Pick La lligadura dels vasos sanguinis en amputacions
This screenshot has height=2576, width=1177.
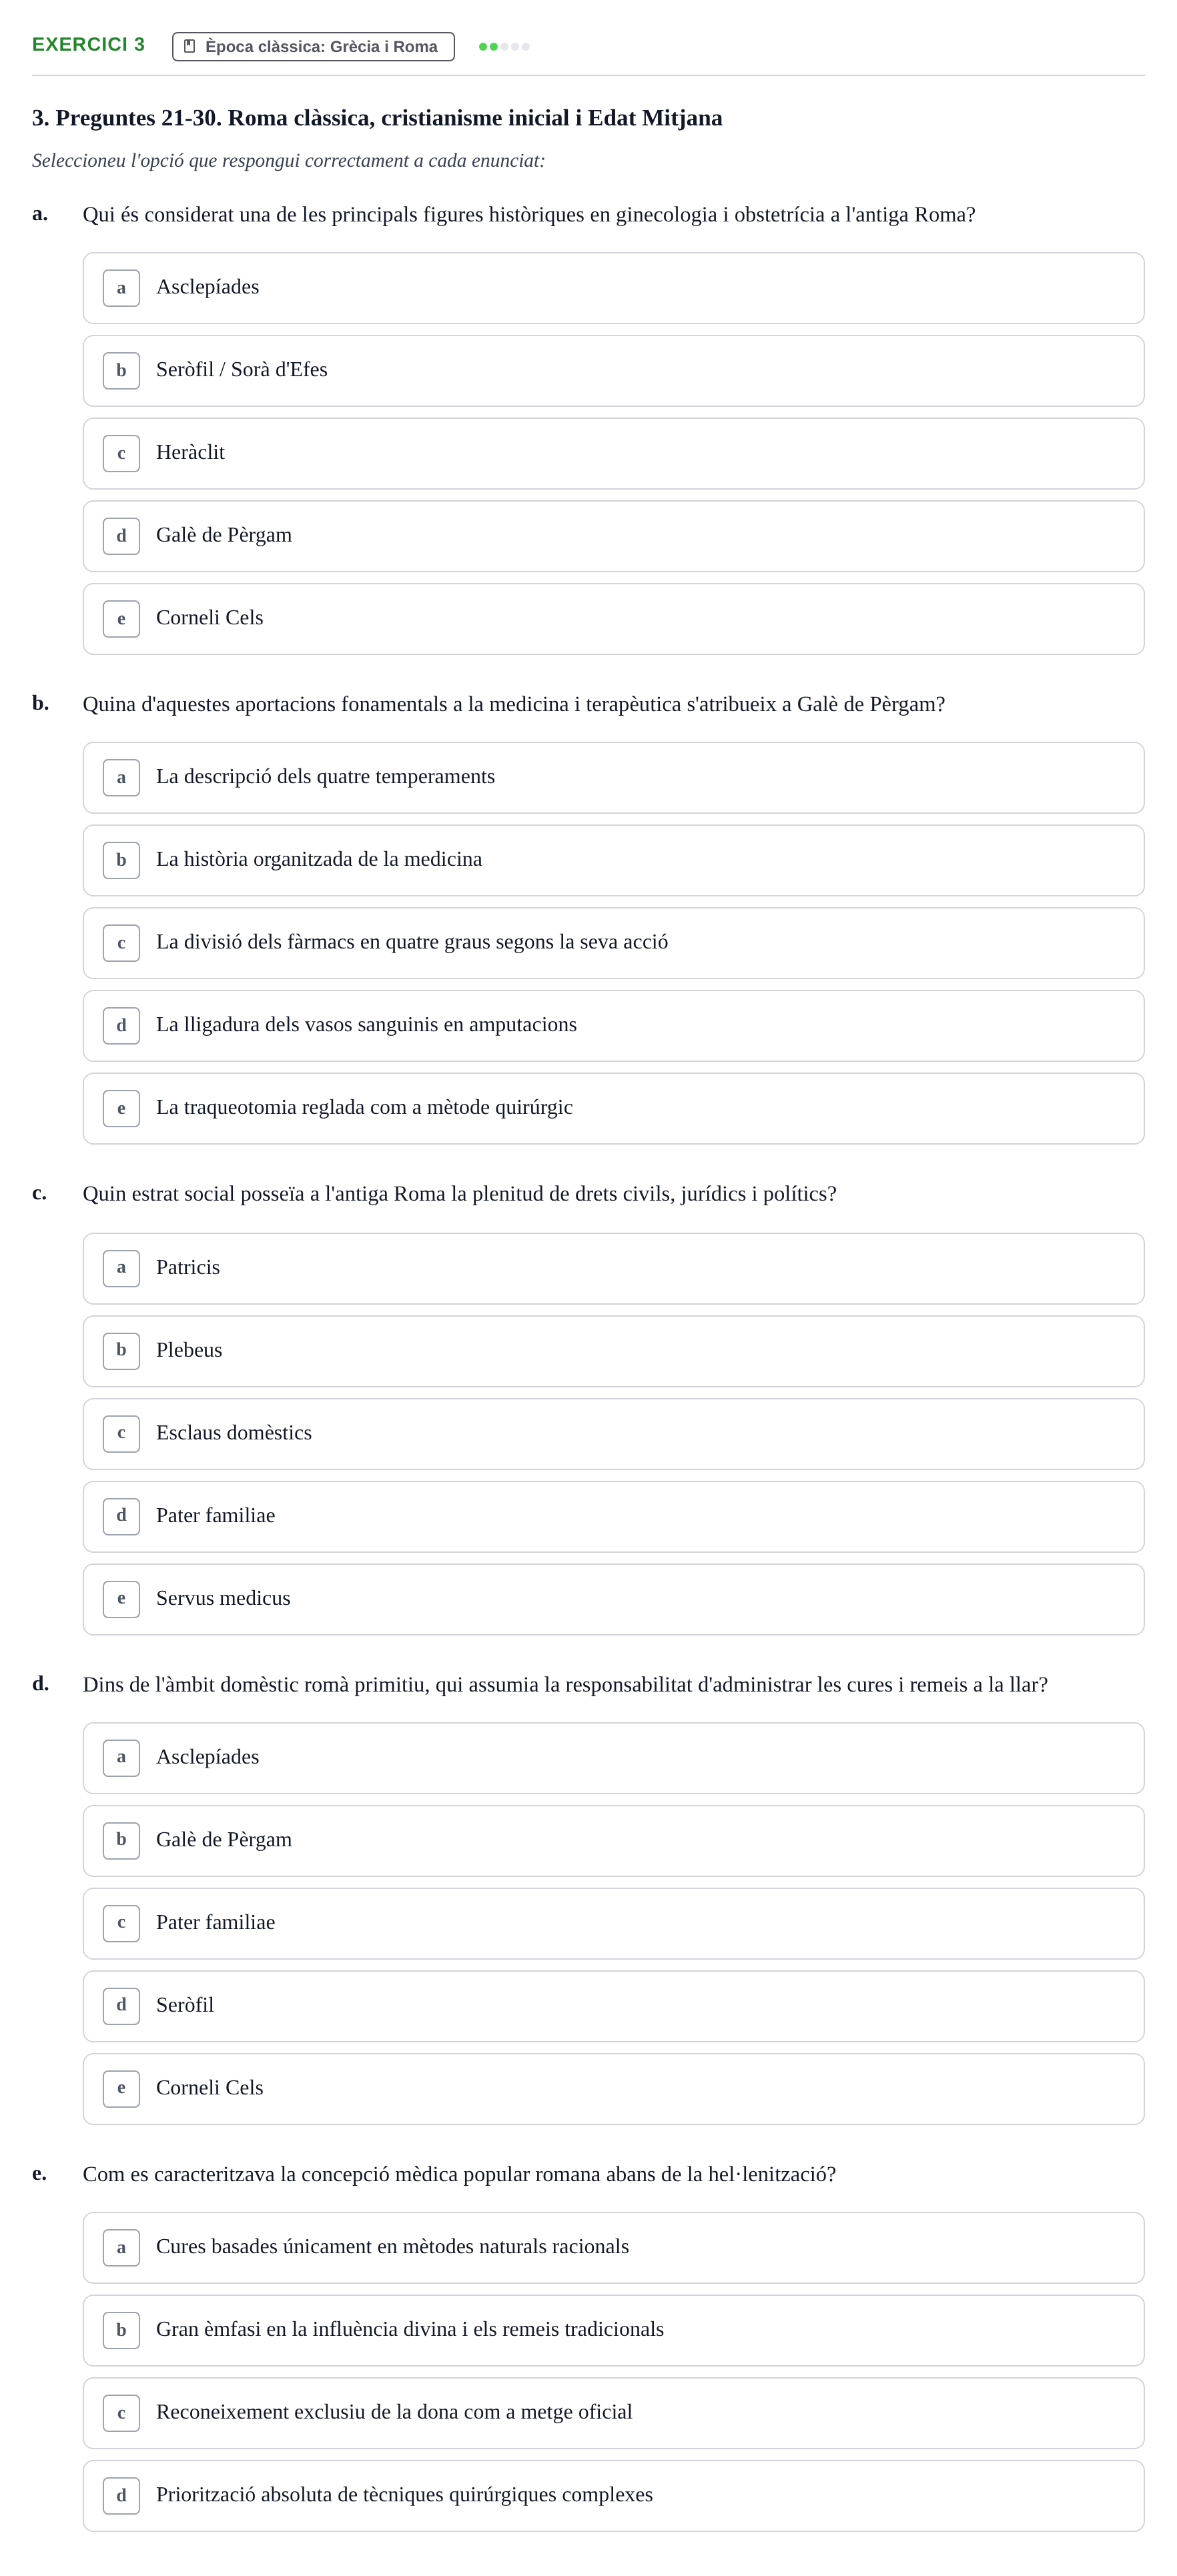tap(613, 1026)
